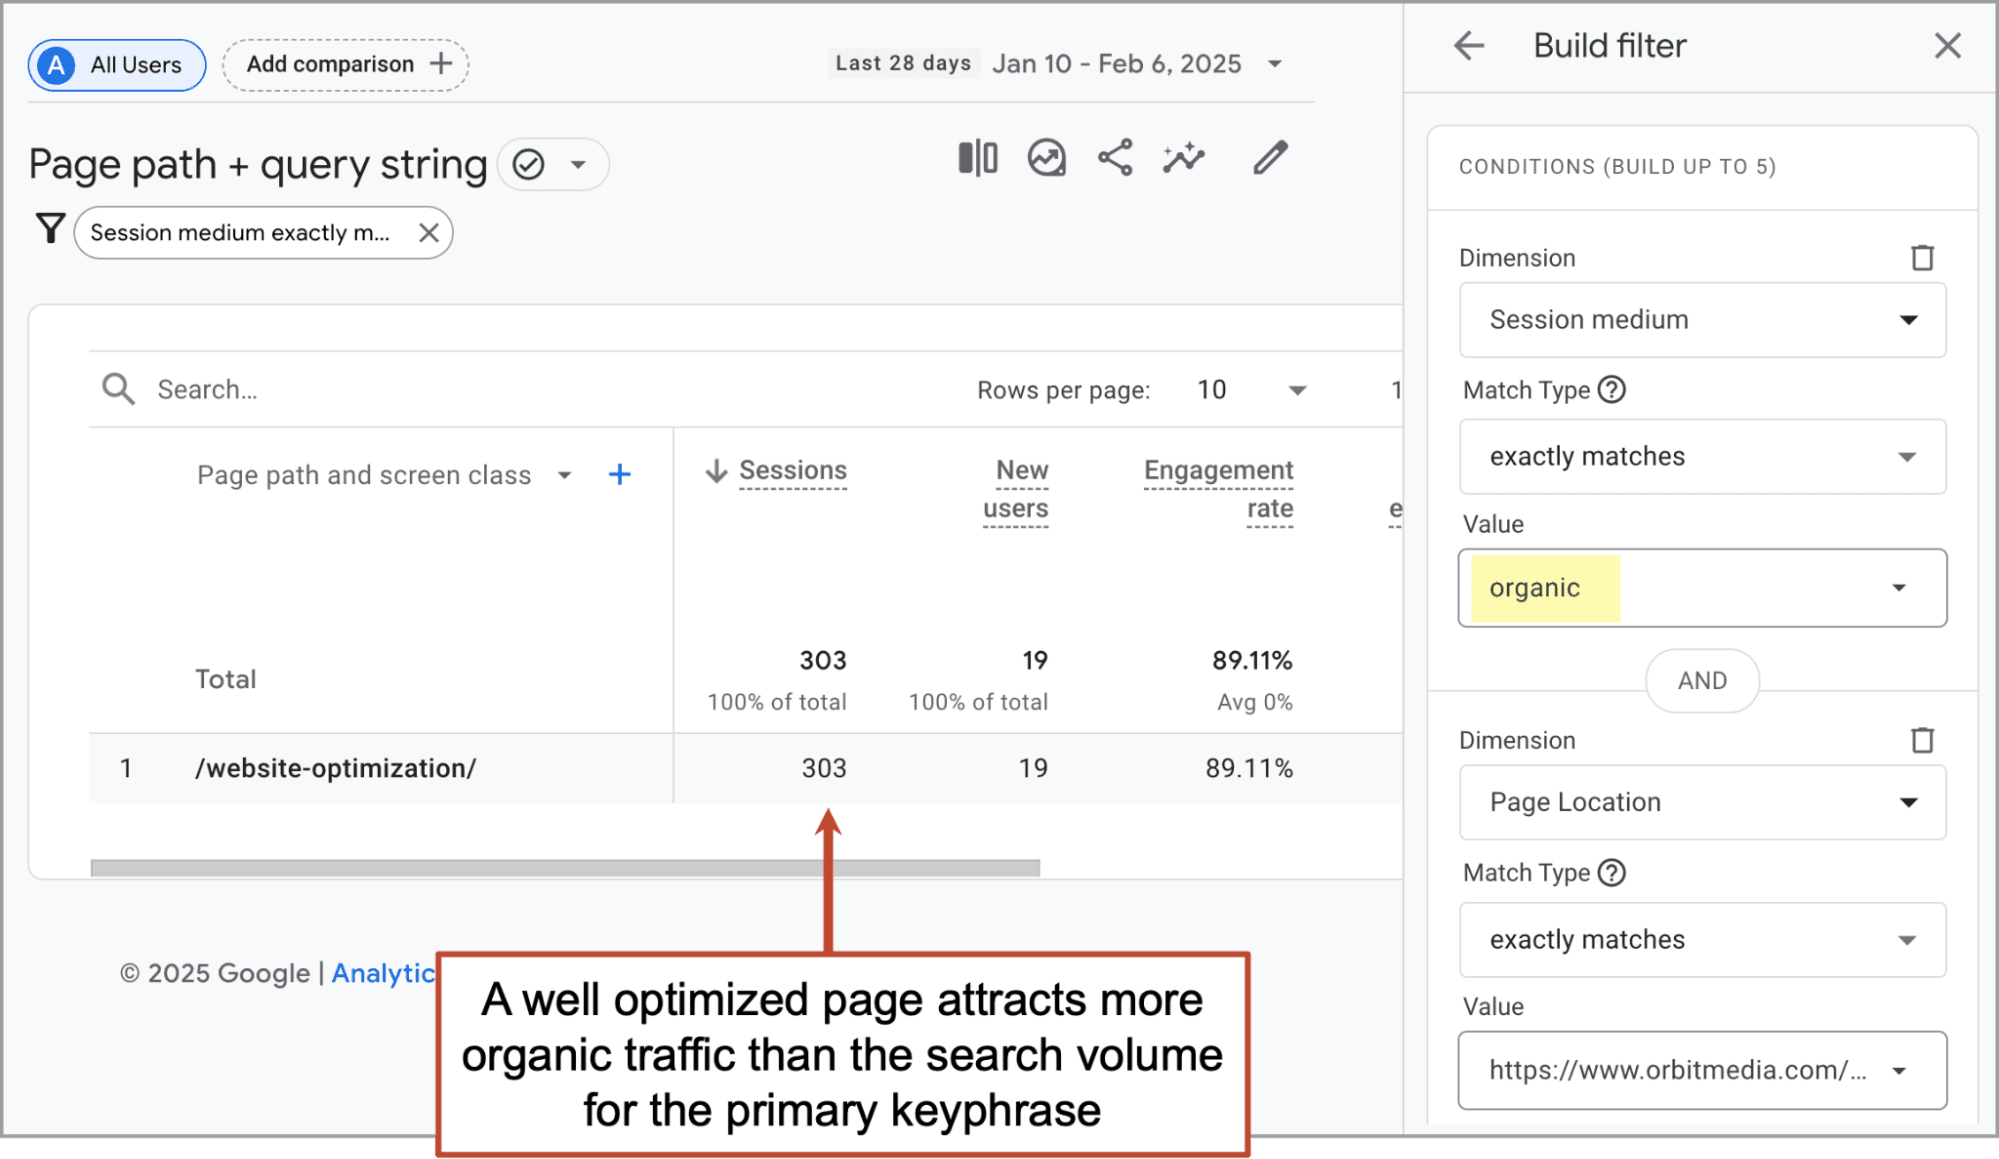Select the All Users comparison chip
This screenshot has height=1159, width=1999.
(117, 65)
